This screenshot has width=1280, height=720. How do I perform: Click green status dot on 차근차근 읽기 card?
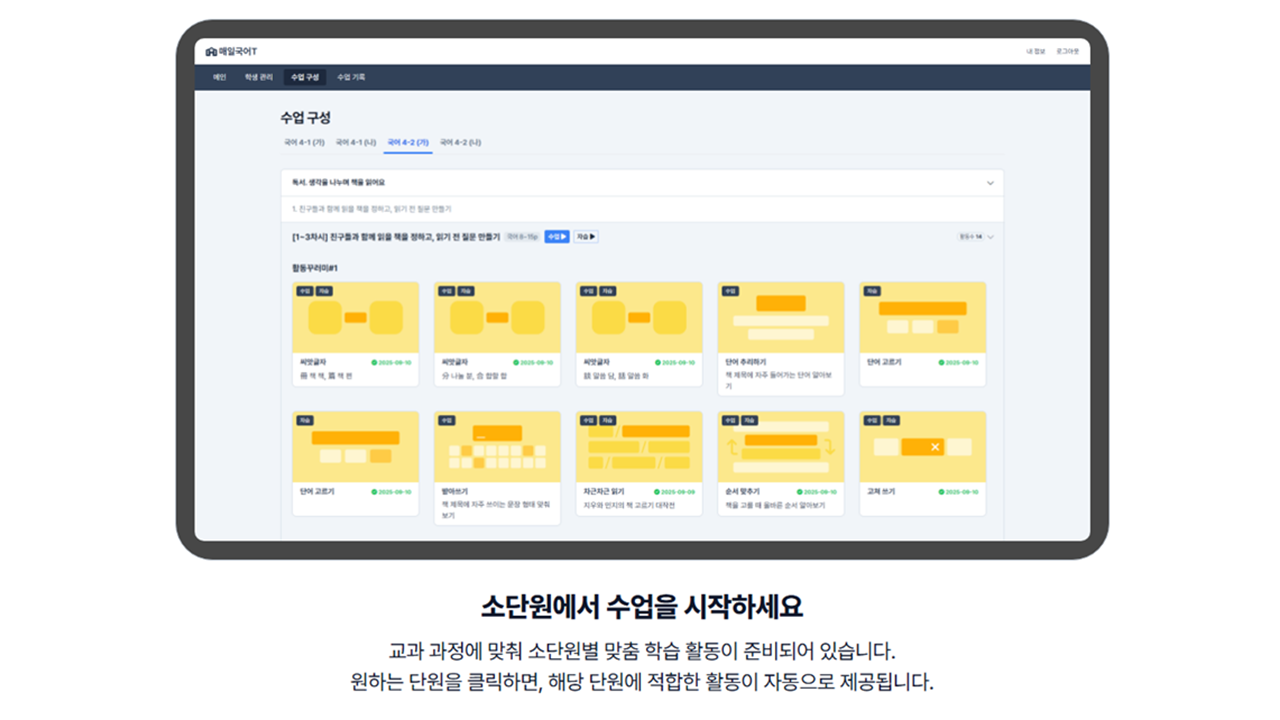657,492
